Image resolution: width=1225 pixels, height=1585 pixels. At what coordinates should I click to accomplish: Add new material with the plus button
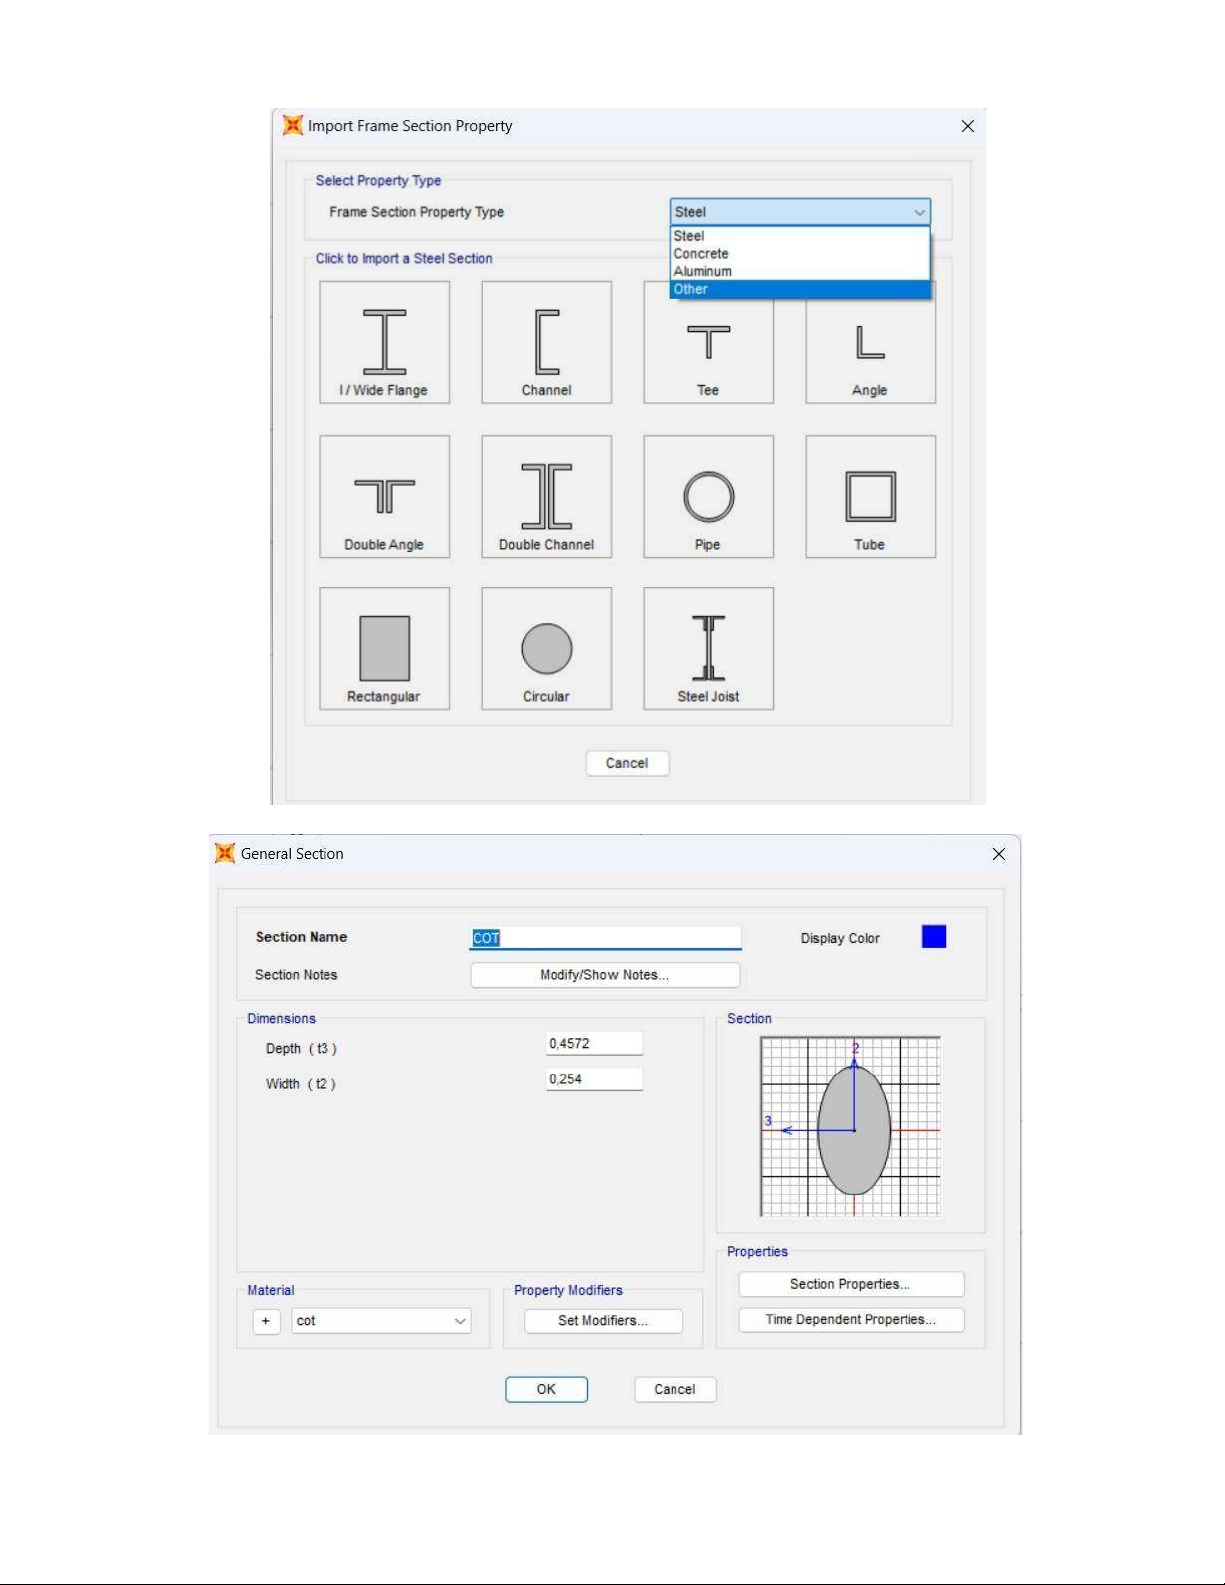coord(266,1321)
